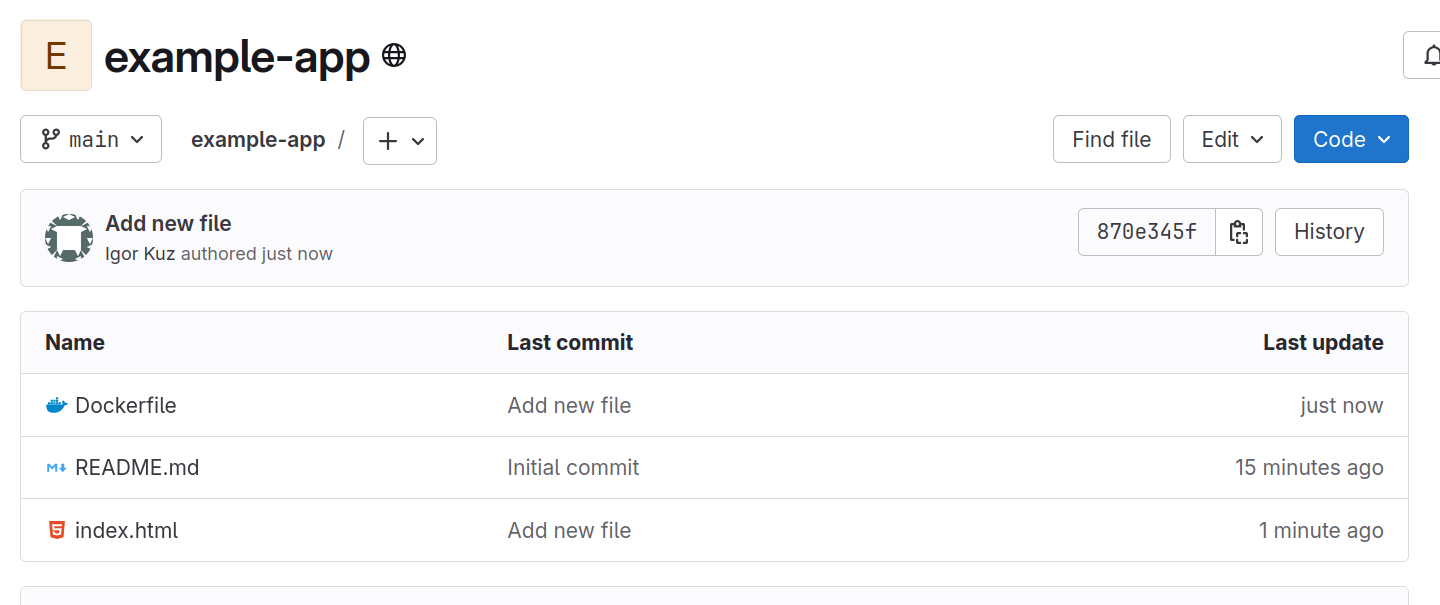The image size is (1440, 605).
Task: View commit History
Action: 1329,232
